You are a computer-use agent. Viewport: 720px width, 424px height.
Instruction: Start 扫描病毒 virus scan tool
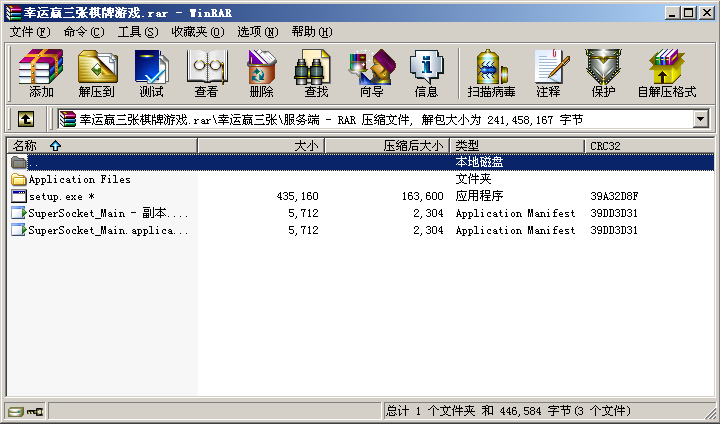[489, 73]
